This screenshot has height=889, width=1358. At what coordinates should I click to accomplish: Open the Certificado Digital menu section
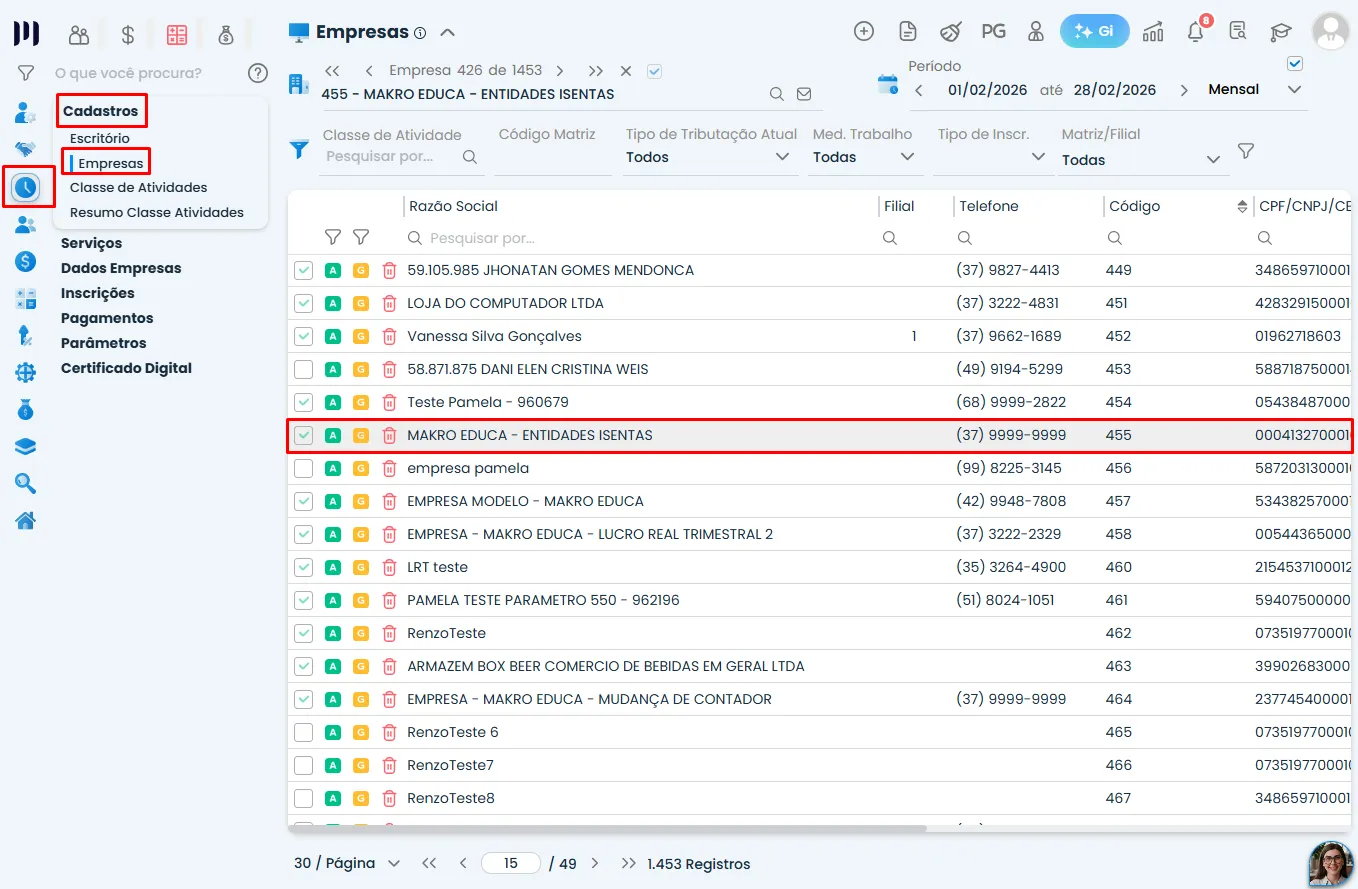[126, 368]
